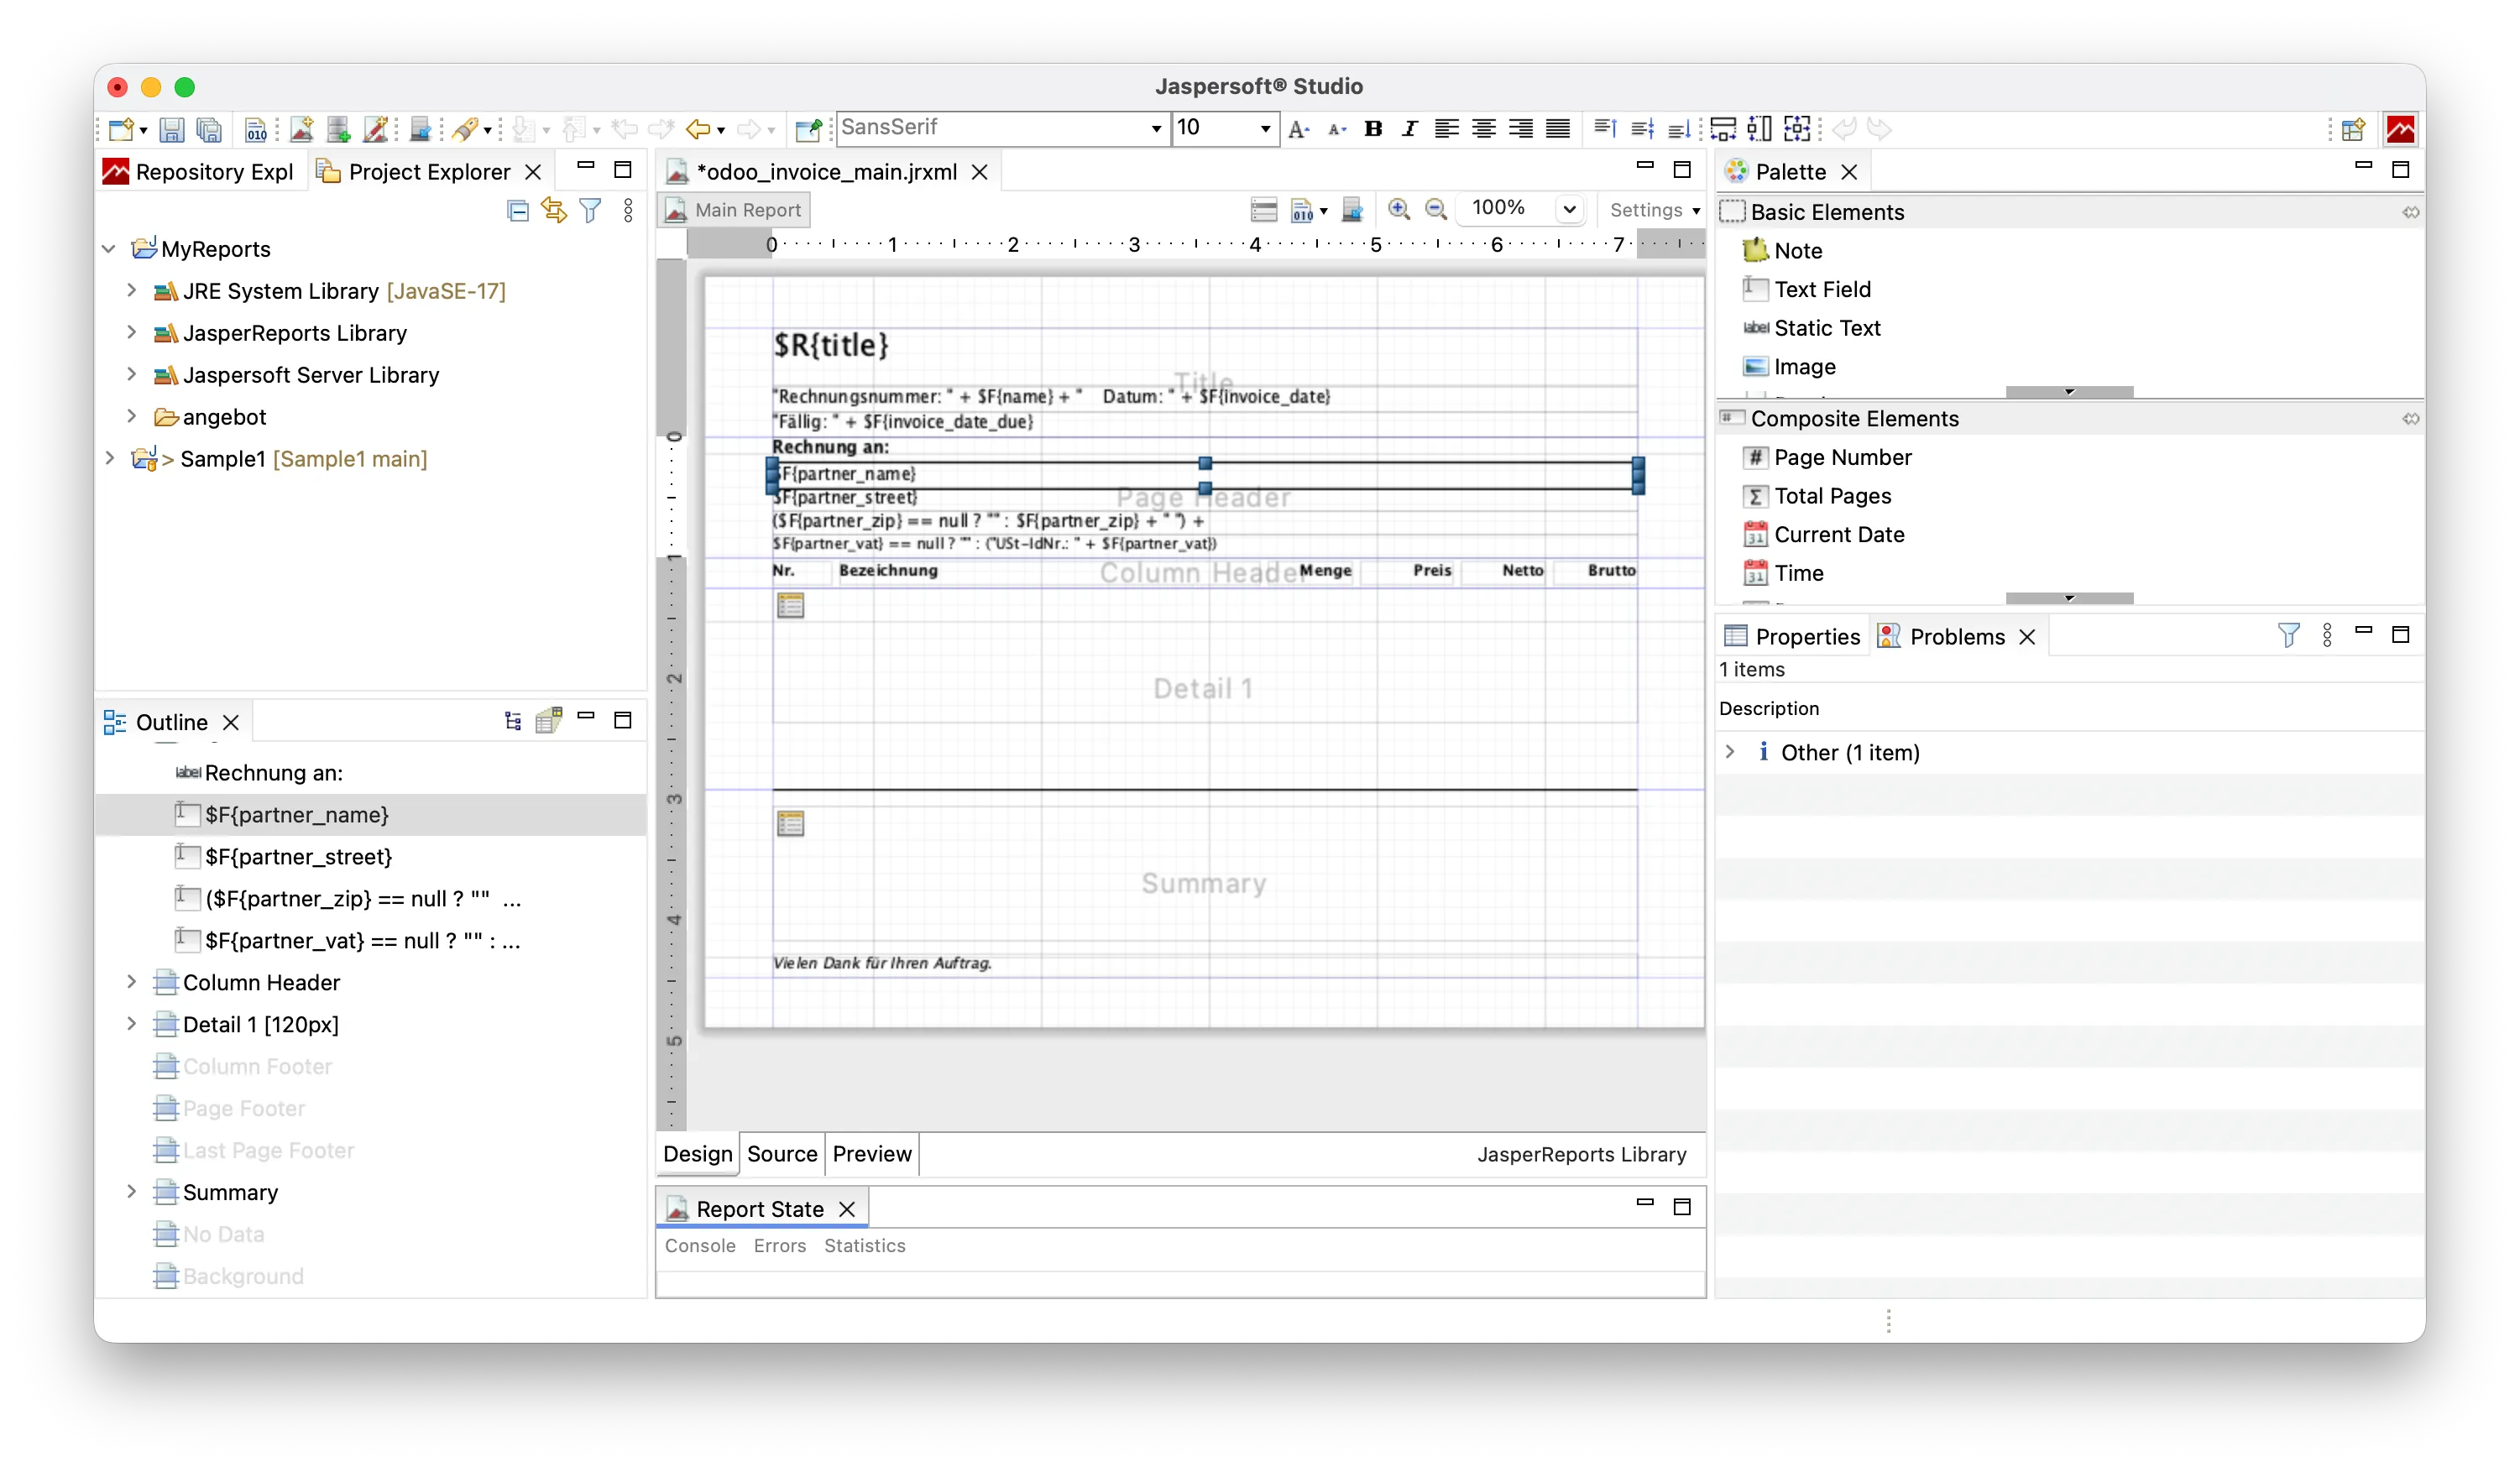Open the Settings dropdown menu
This screenshot has width=2520, height=1467.
(x=1655, y=210)
